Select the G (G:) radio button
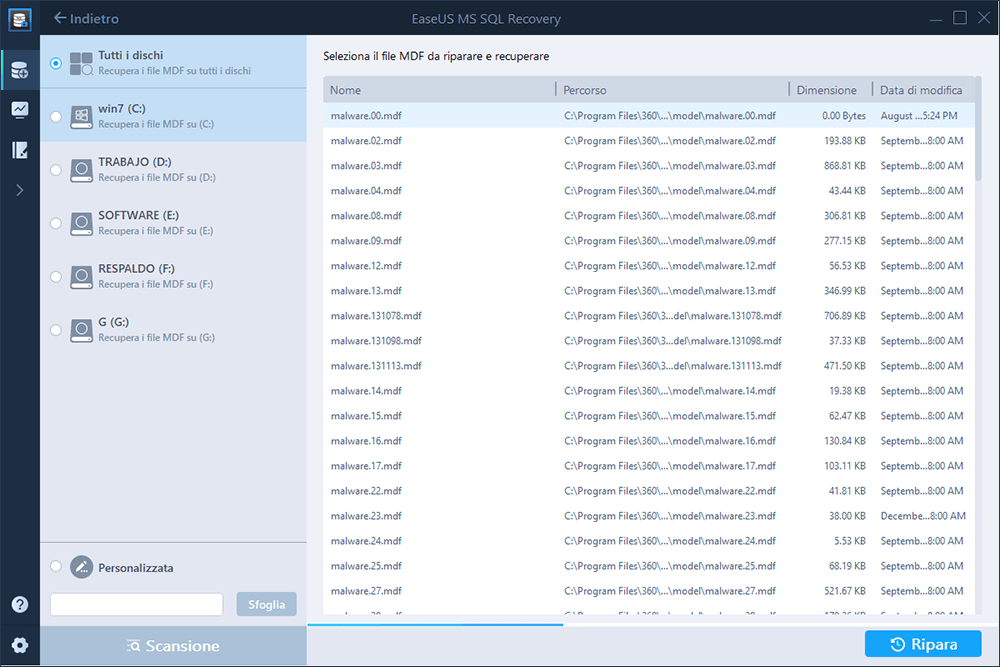This screenshot has width=1000, height=667. click(x=56, y=330)
